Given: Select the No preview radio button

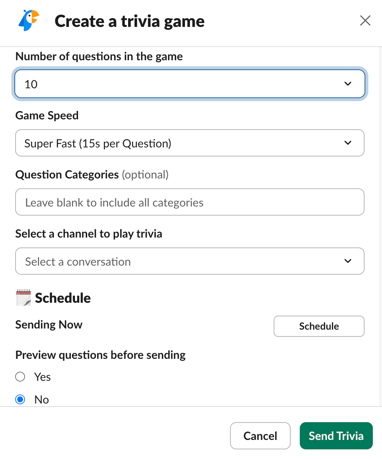Looking at the screenshot, I should (x=20, y=399).
